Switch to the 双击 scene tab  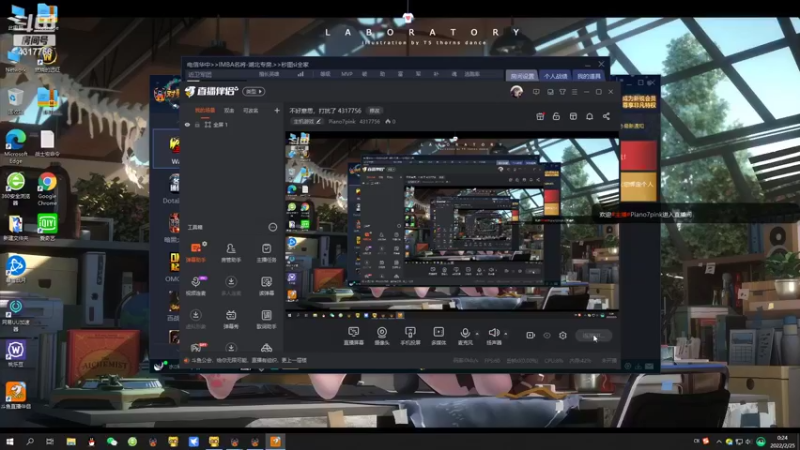pyautogui.click(x=229, y=110)
